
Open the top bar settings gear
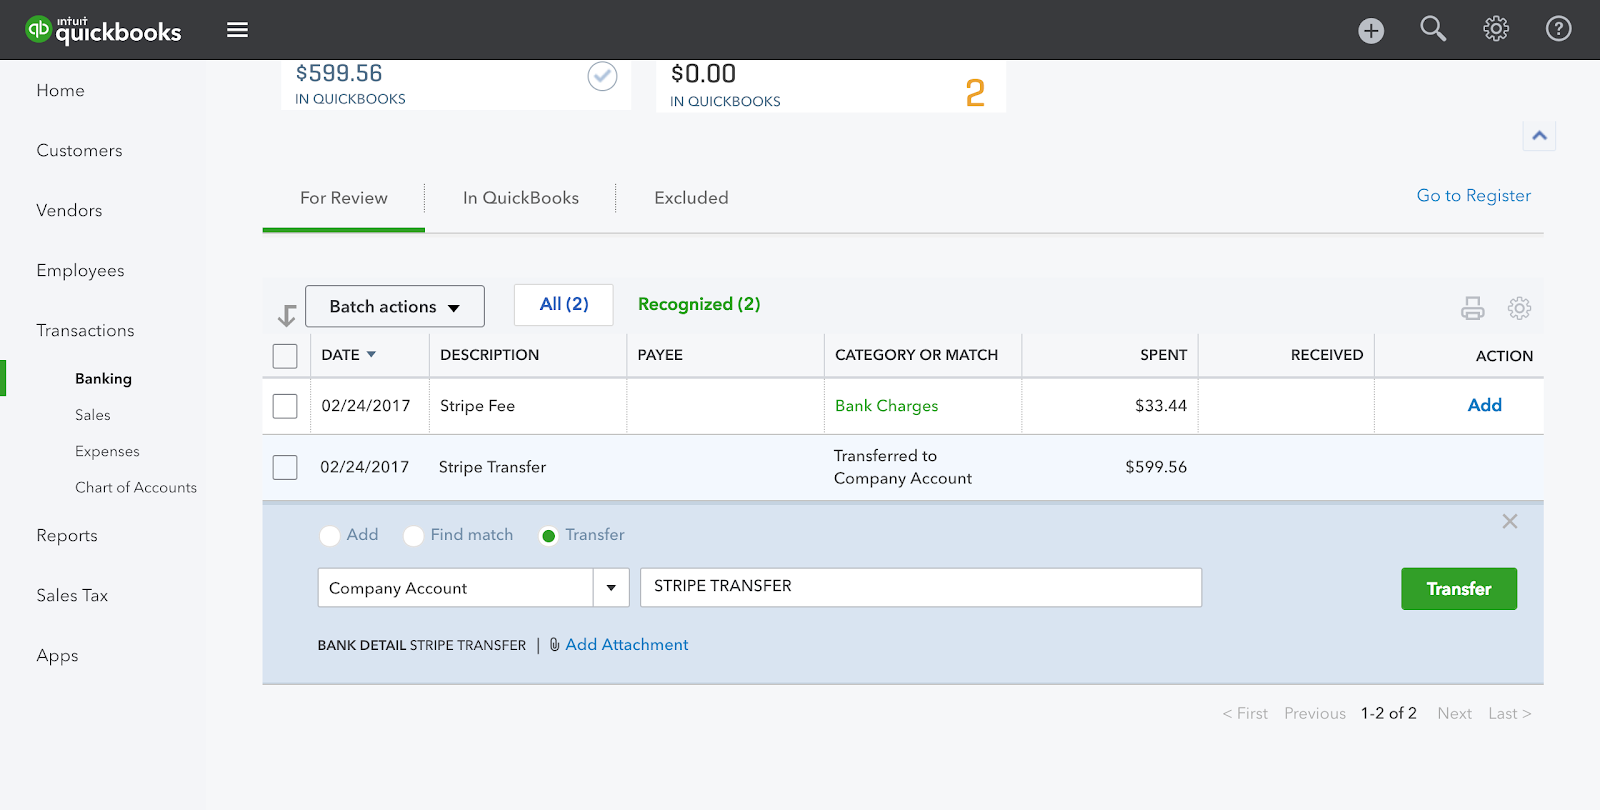click(1496, 29)
